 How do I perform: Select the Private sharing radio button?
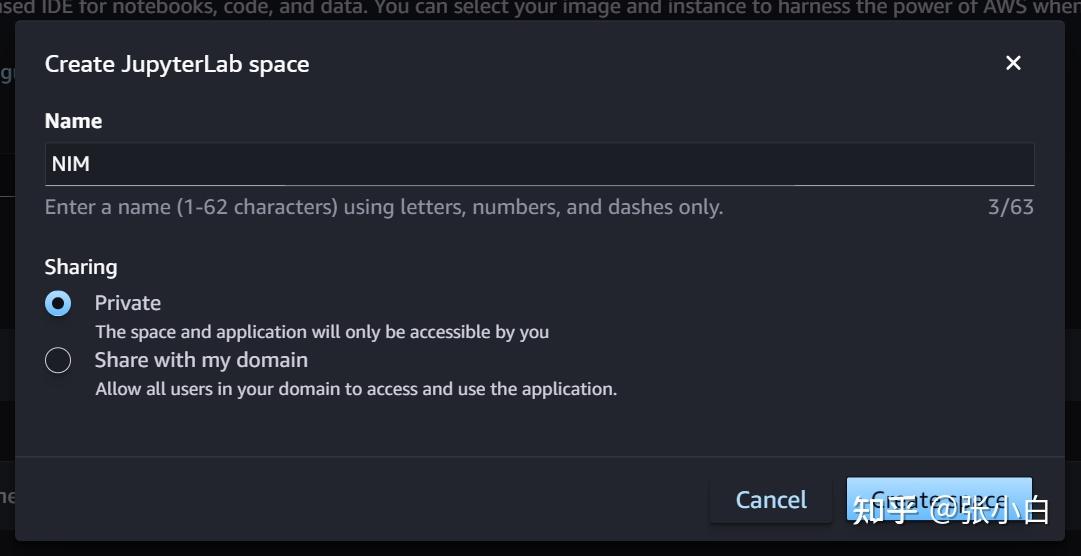pyautogui.click(x=58, y=303)
